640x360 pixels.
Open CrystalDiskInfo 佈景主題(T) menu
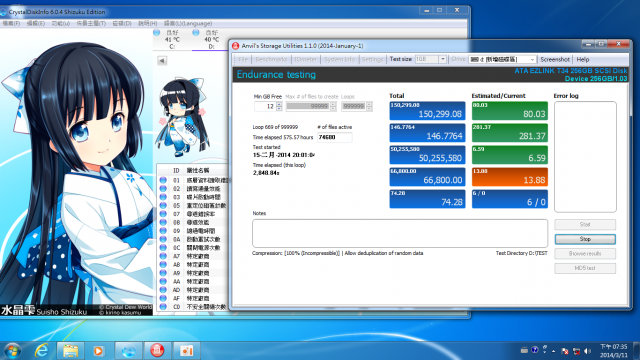point(91,23)
